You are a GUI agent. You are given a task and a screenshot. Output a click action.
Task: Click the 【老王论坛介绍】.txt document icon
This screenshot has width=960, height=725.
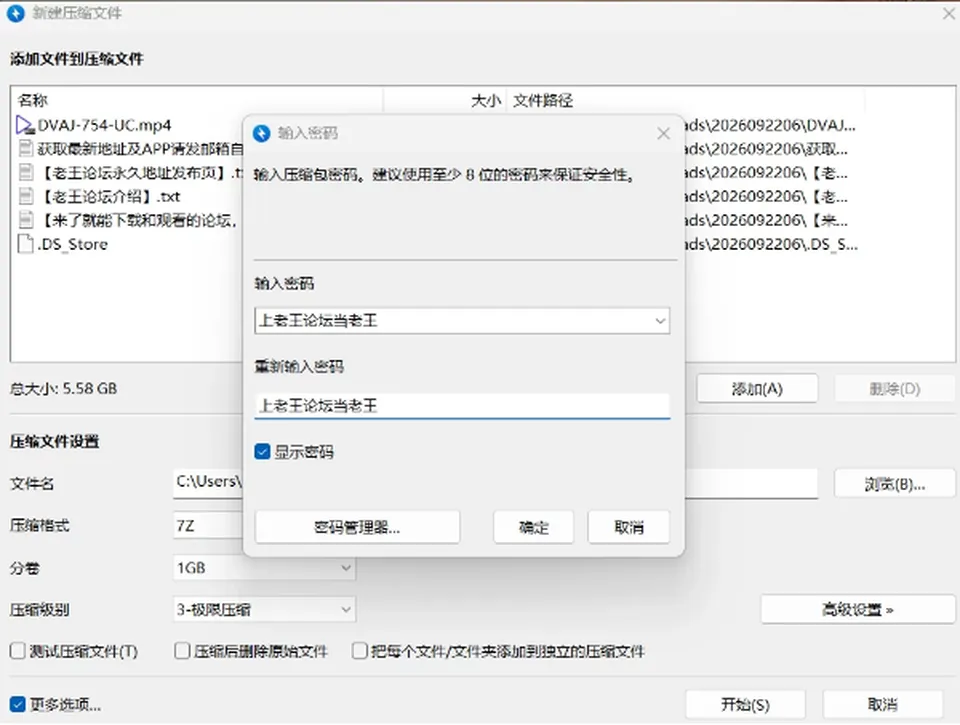(26, 196)
